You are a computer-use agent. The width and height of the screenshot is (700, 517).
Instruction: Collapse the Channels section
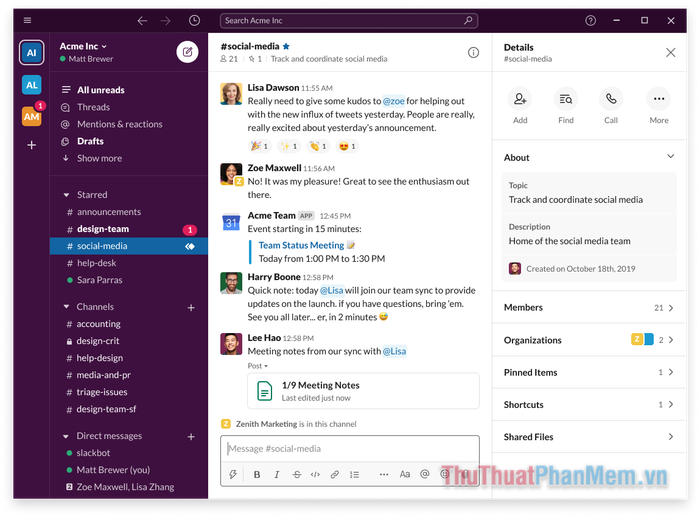(x=67, y=307)
